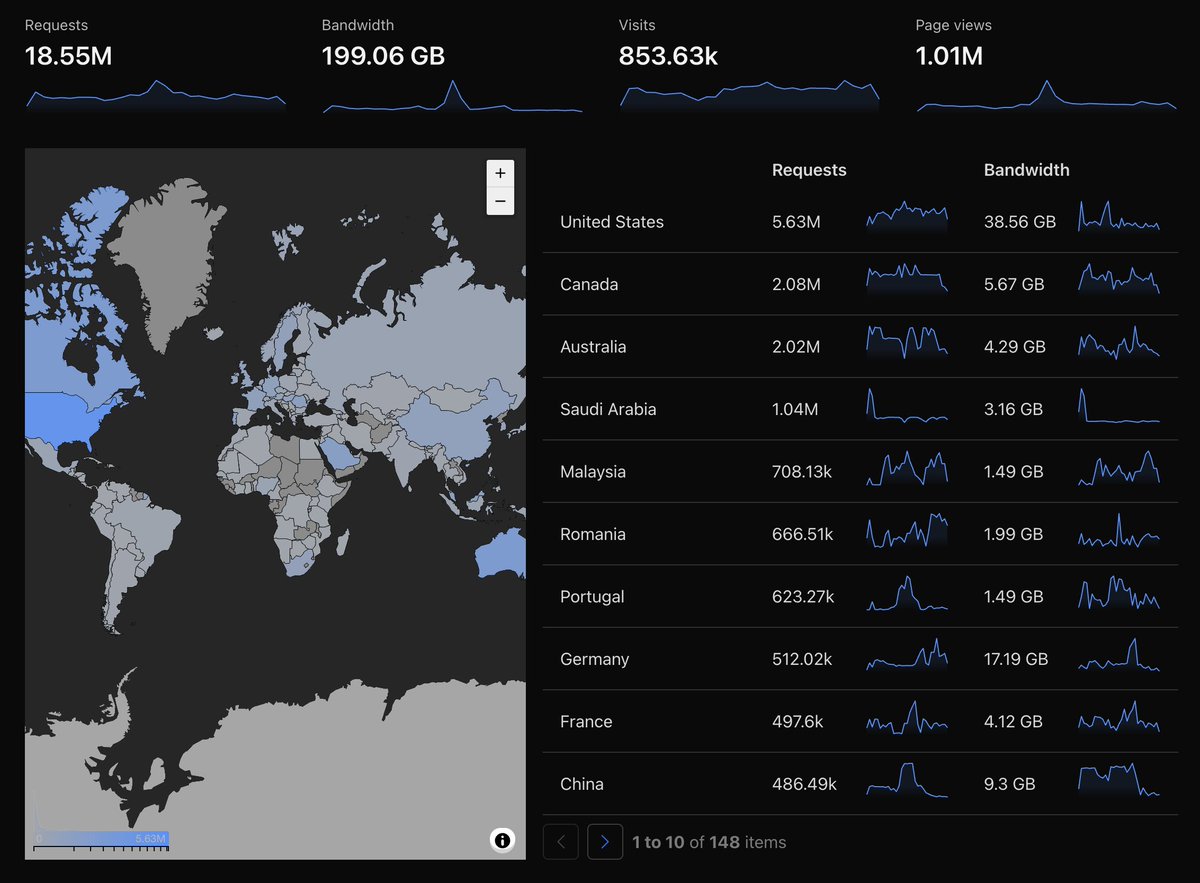Click the United States row label
This screenshot has width=1200, height=883.
(x=612, y=222)
